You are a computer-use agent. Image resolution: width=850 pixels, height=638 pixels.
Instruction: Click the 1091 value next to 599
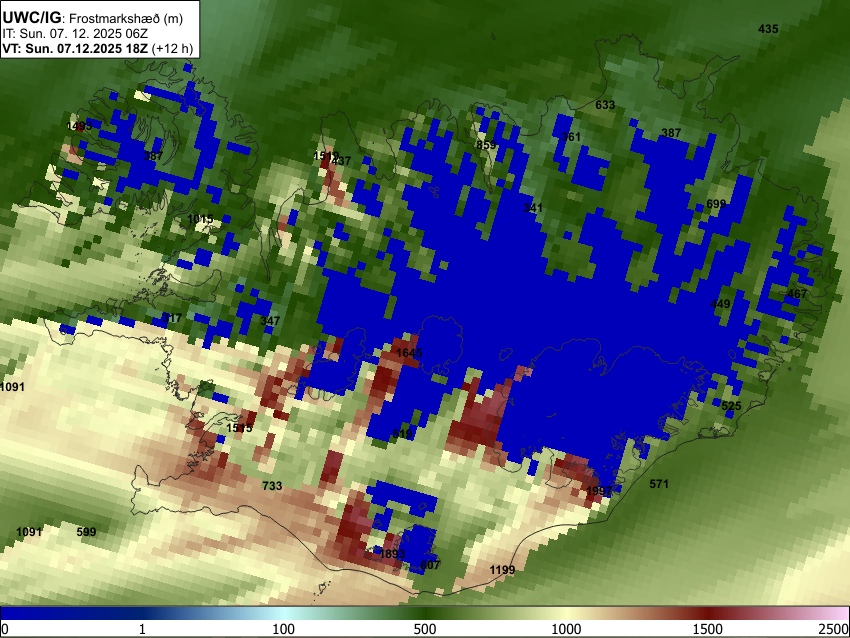(x=29, y=532)
